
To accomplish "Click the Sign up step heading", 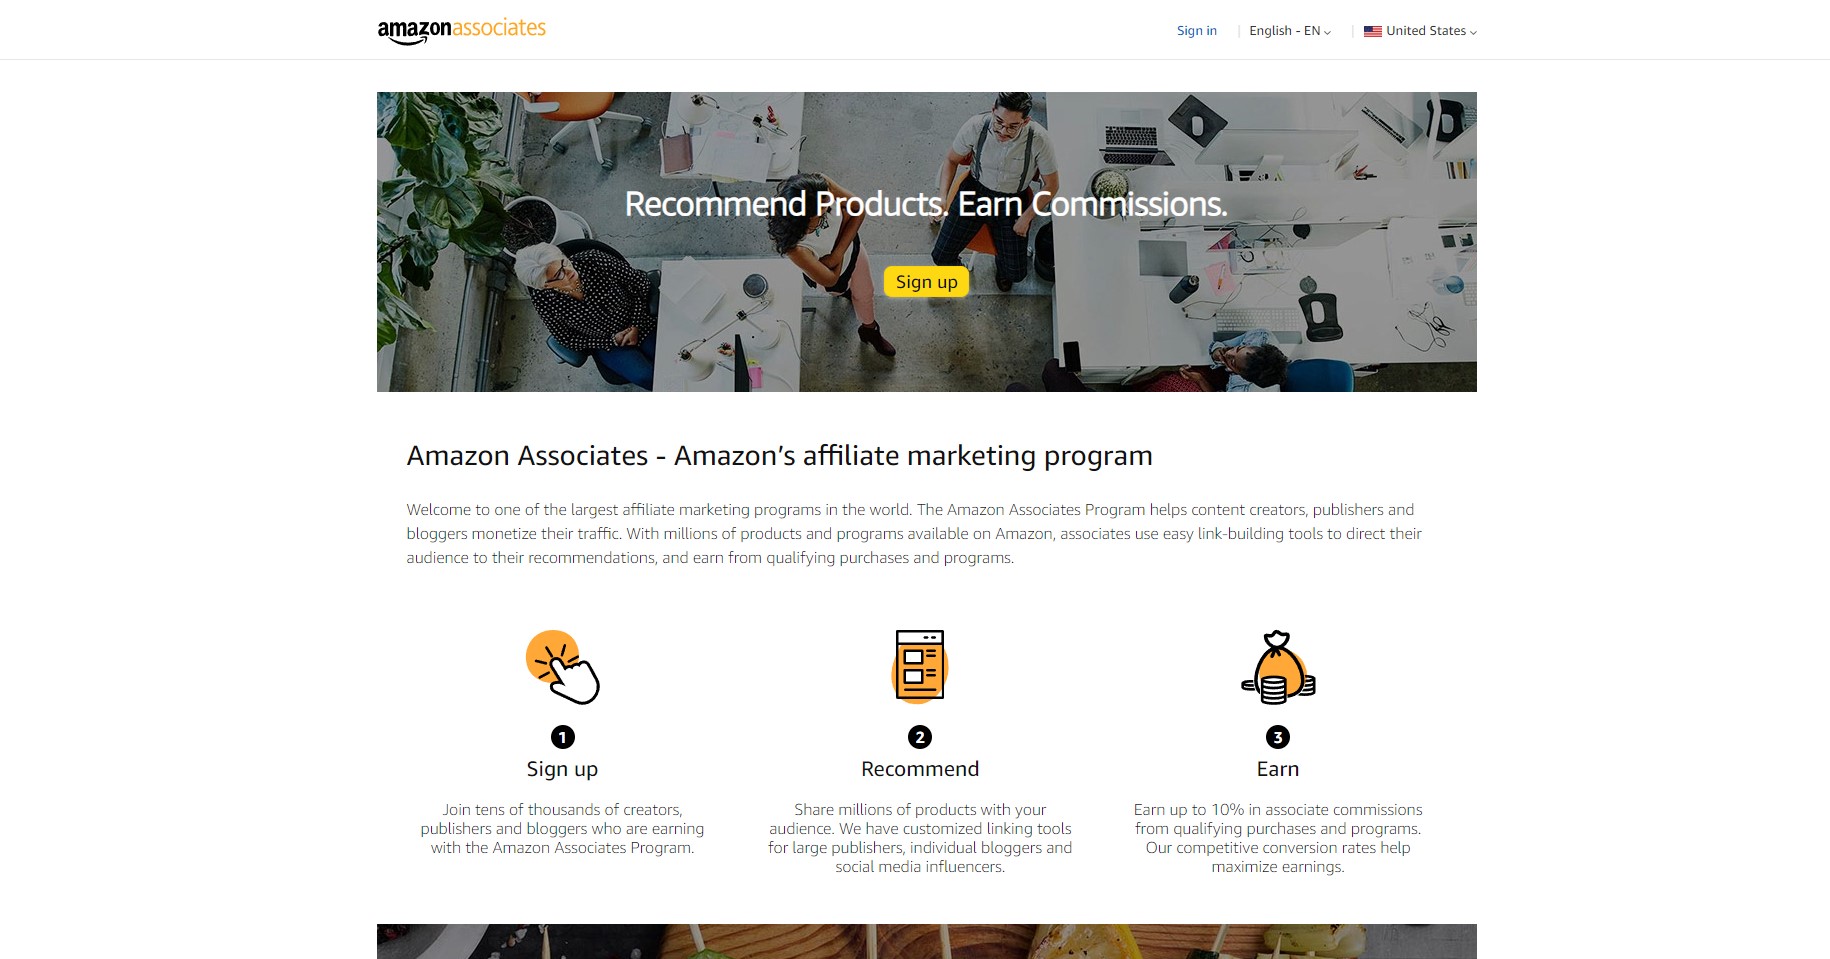I will click(x=562, y=769).
